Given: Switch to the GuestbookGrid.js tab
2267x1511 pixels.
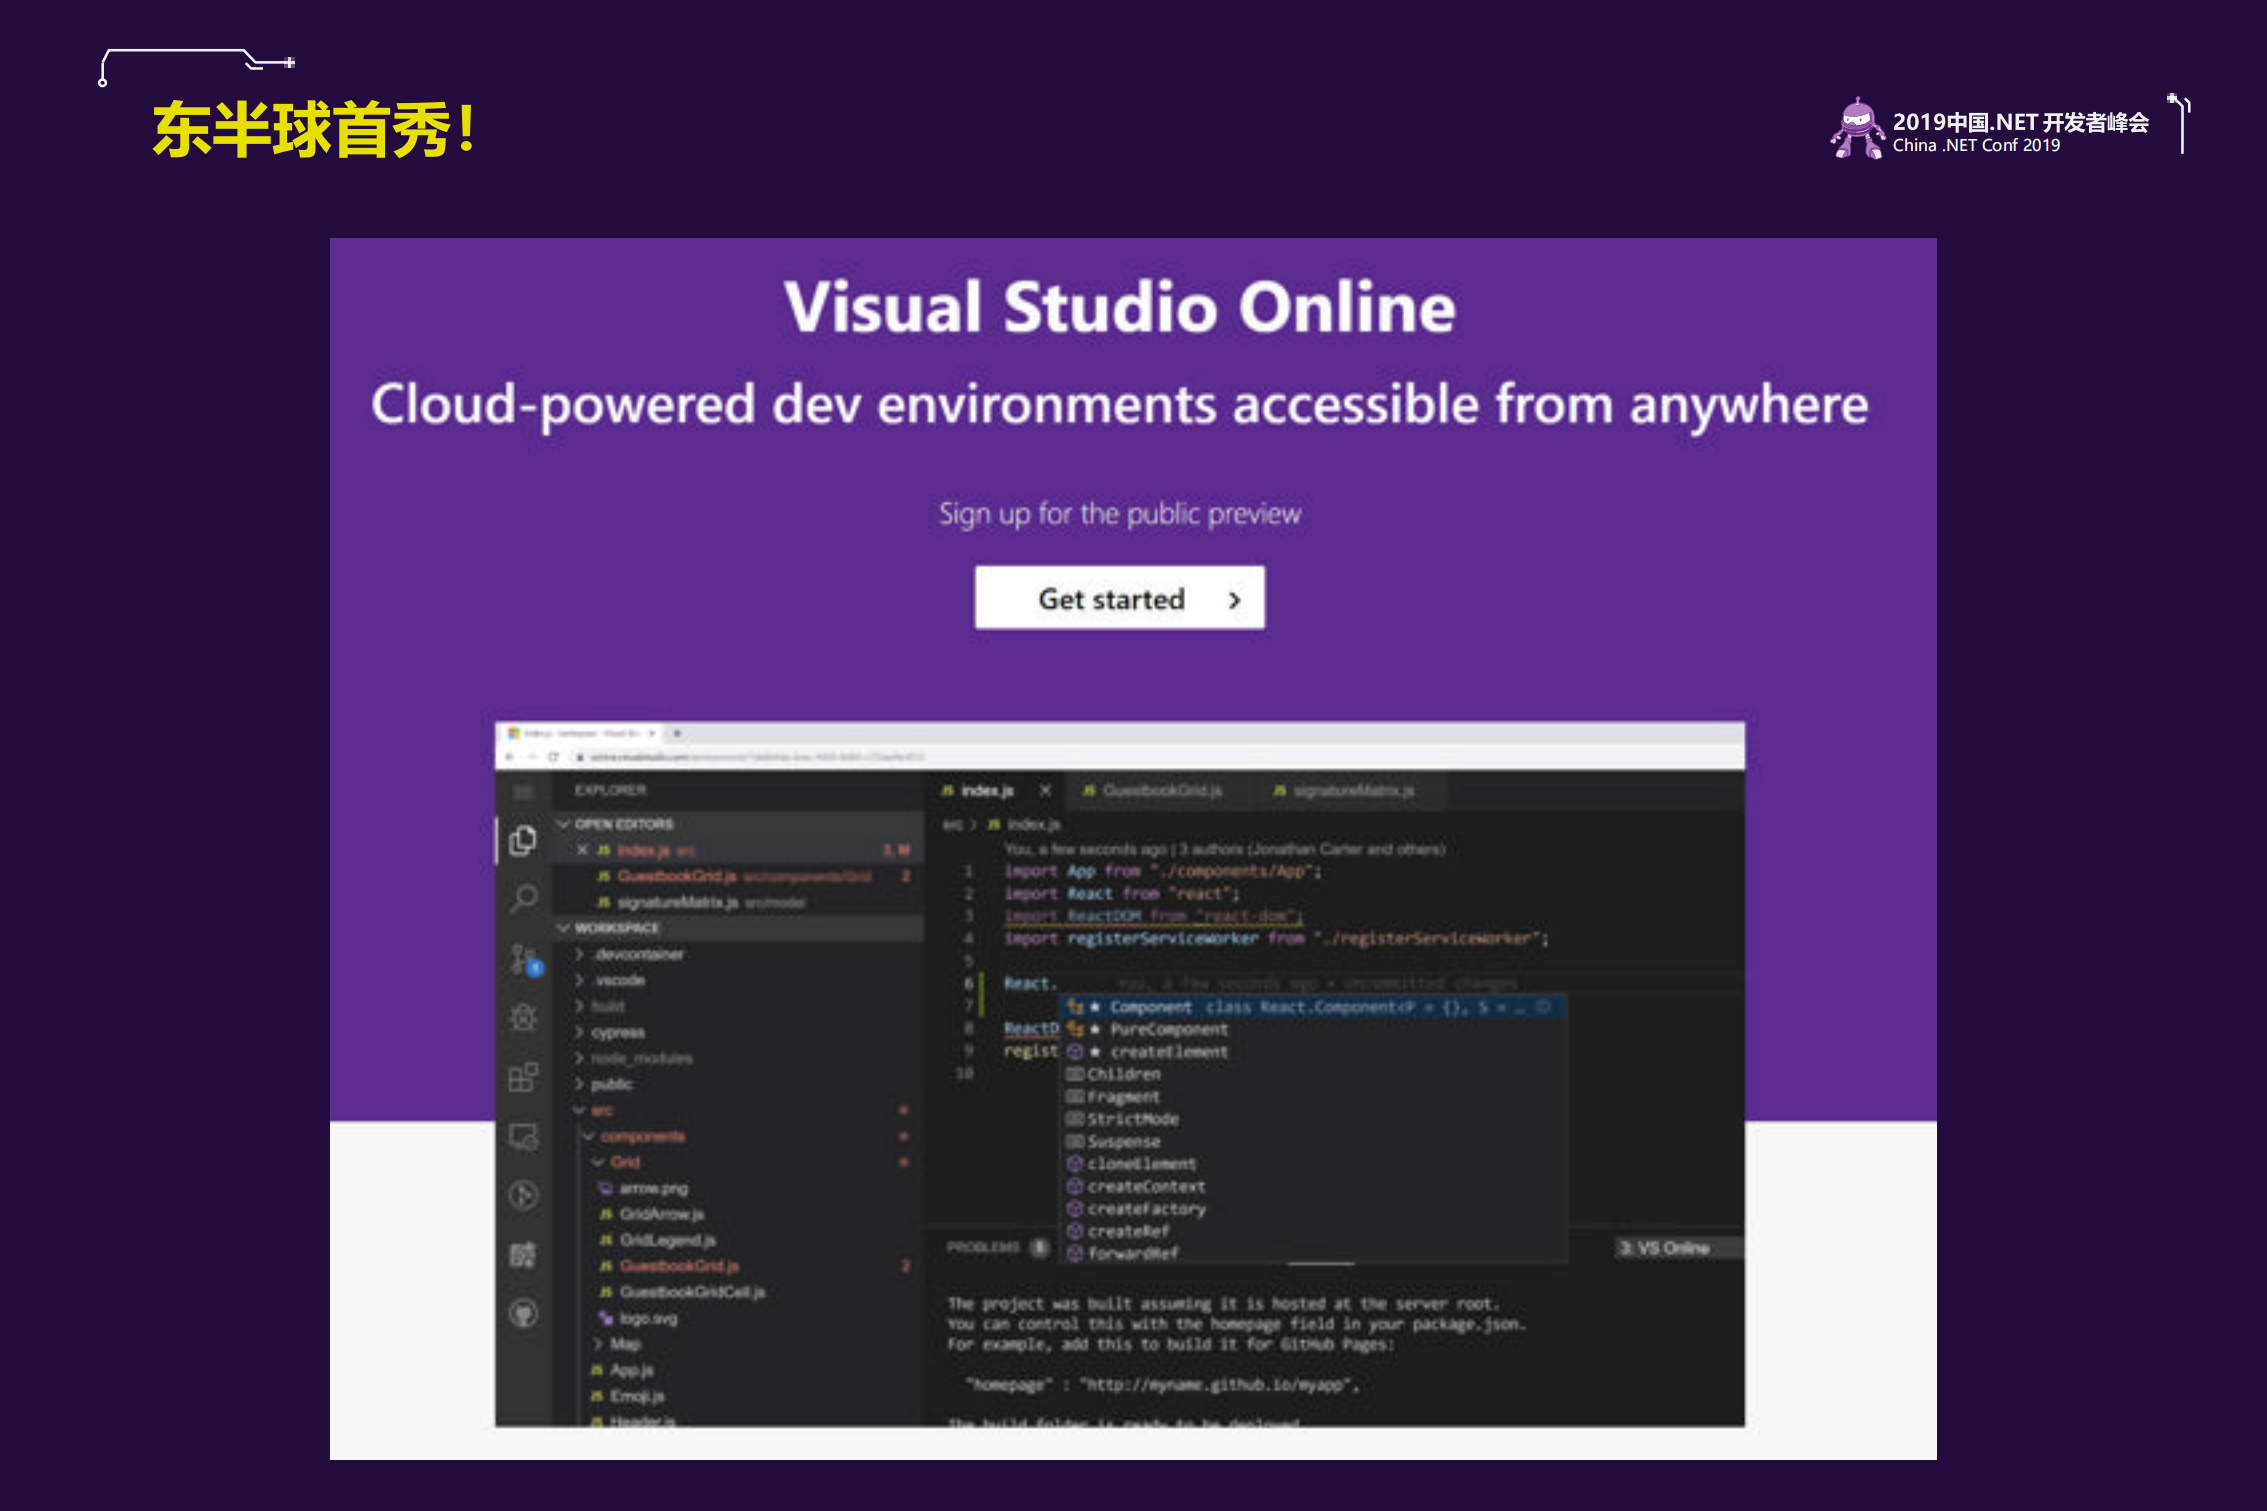Looking at the screenshot, I should tap(1160, 790).
